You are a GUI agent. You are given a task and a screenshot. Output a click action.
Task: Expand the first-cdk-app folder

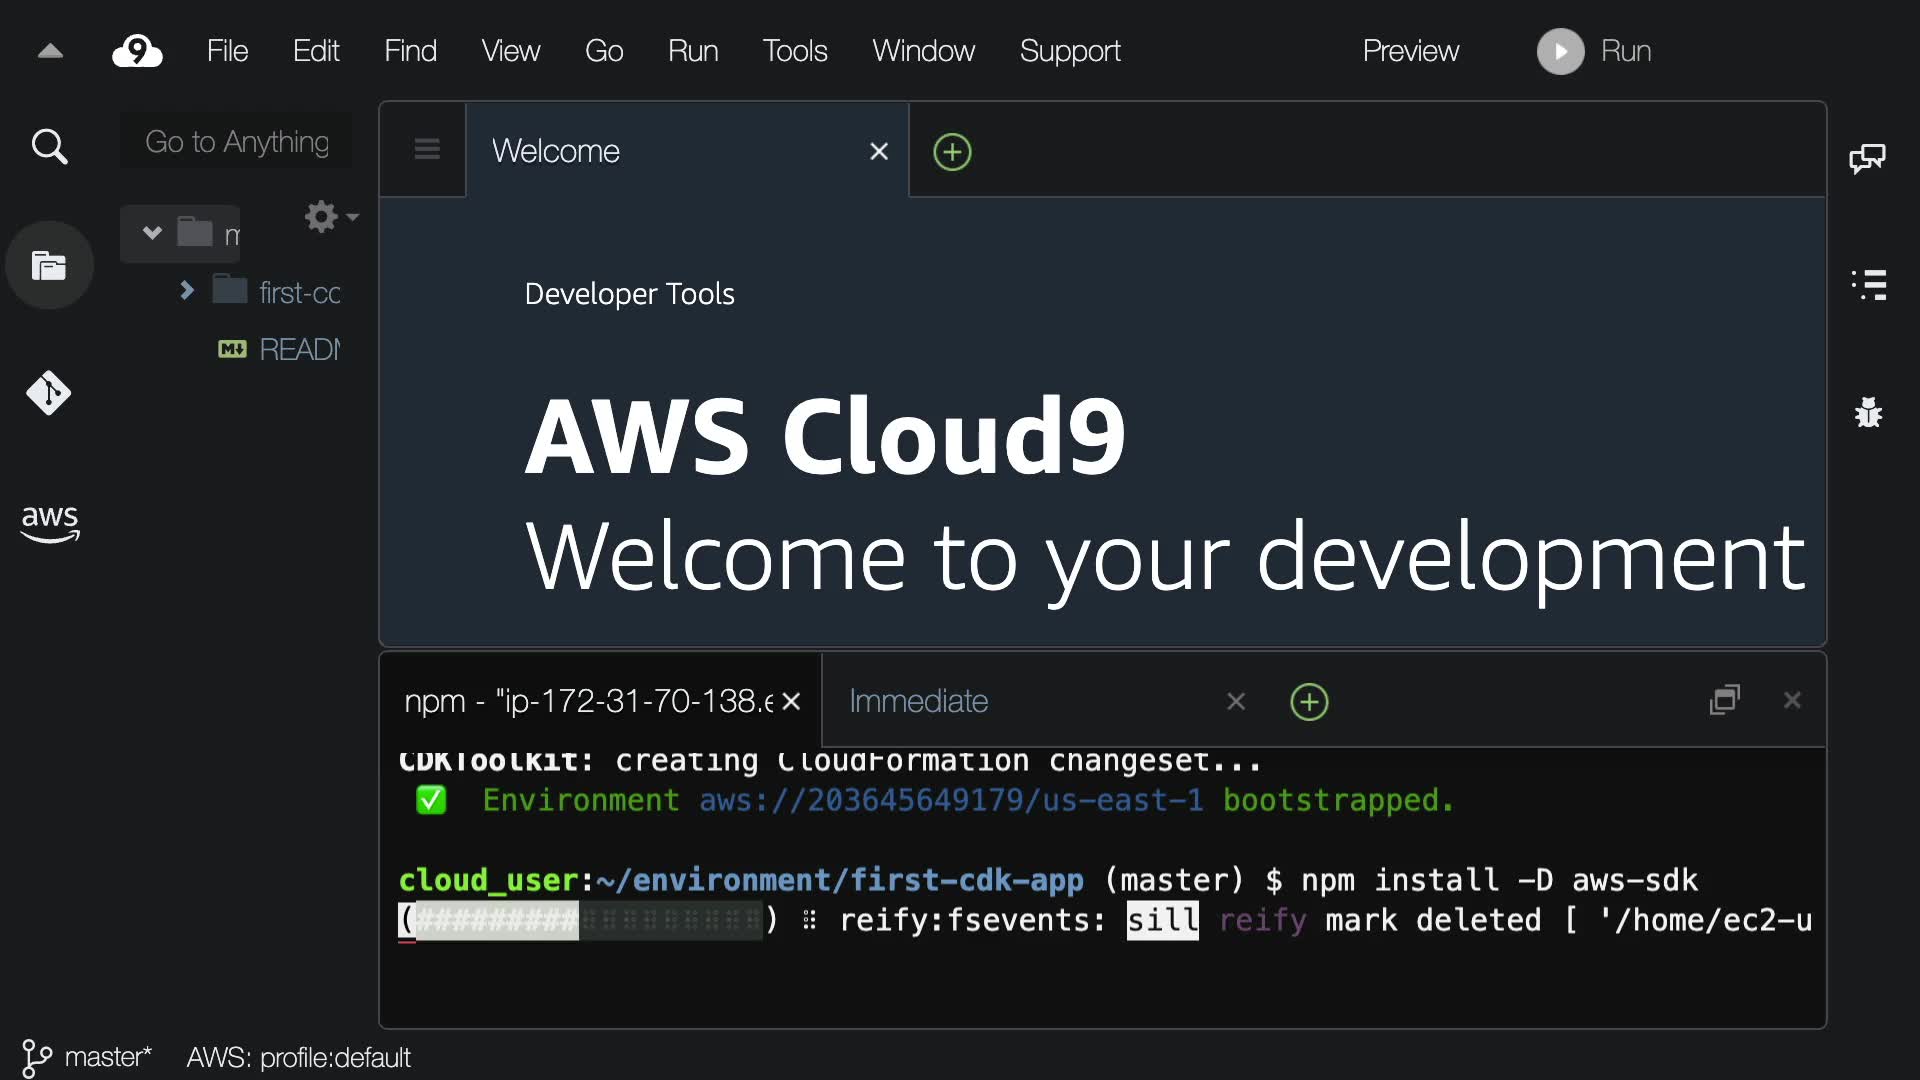pos(187,291)
